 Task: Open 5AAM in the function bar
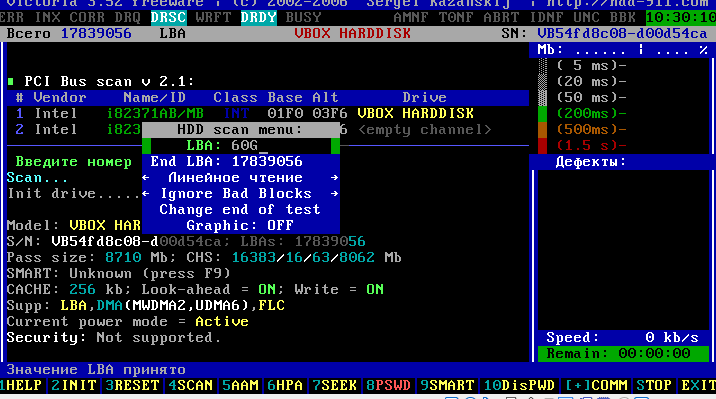(x=240, y=385)
